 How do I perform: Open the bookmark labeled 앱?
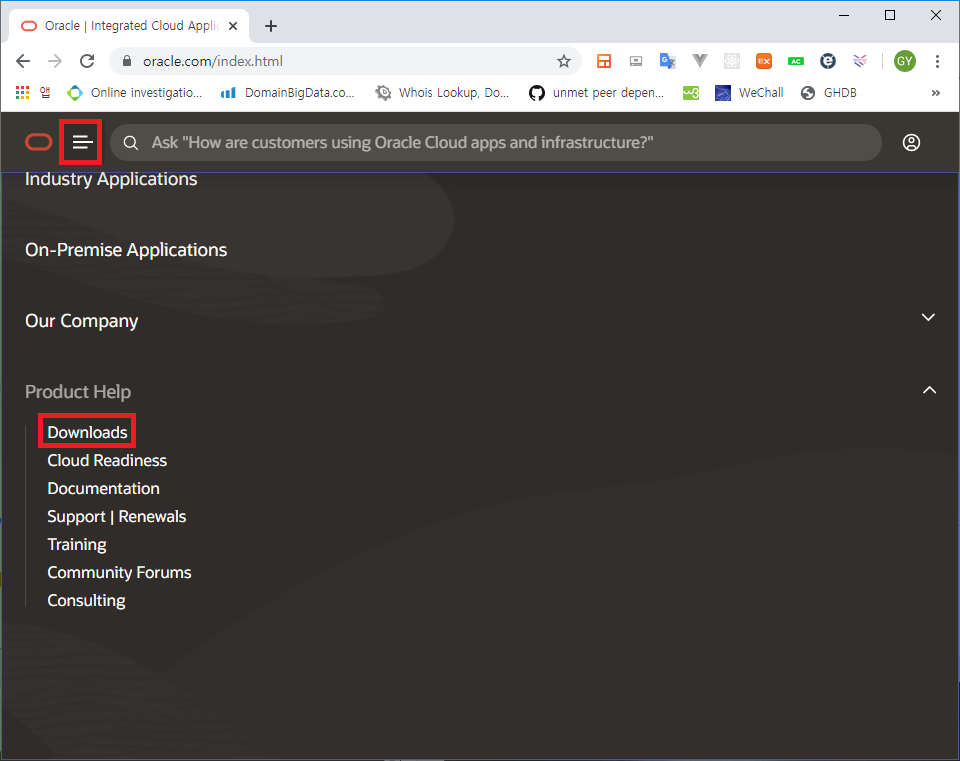(45, 92)
